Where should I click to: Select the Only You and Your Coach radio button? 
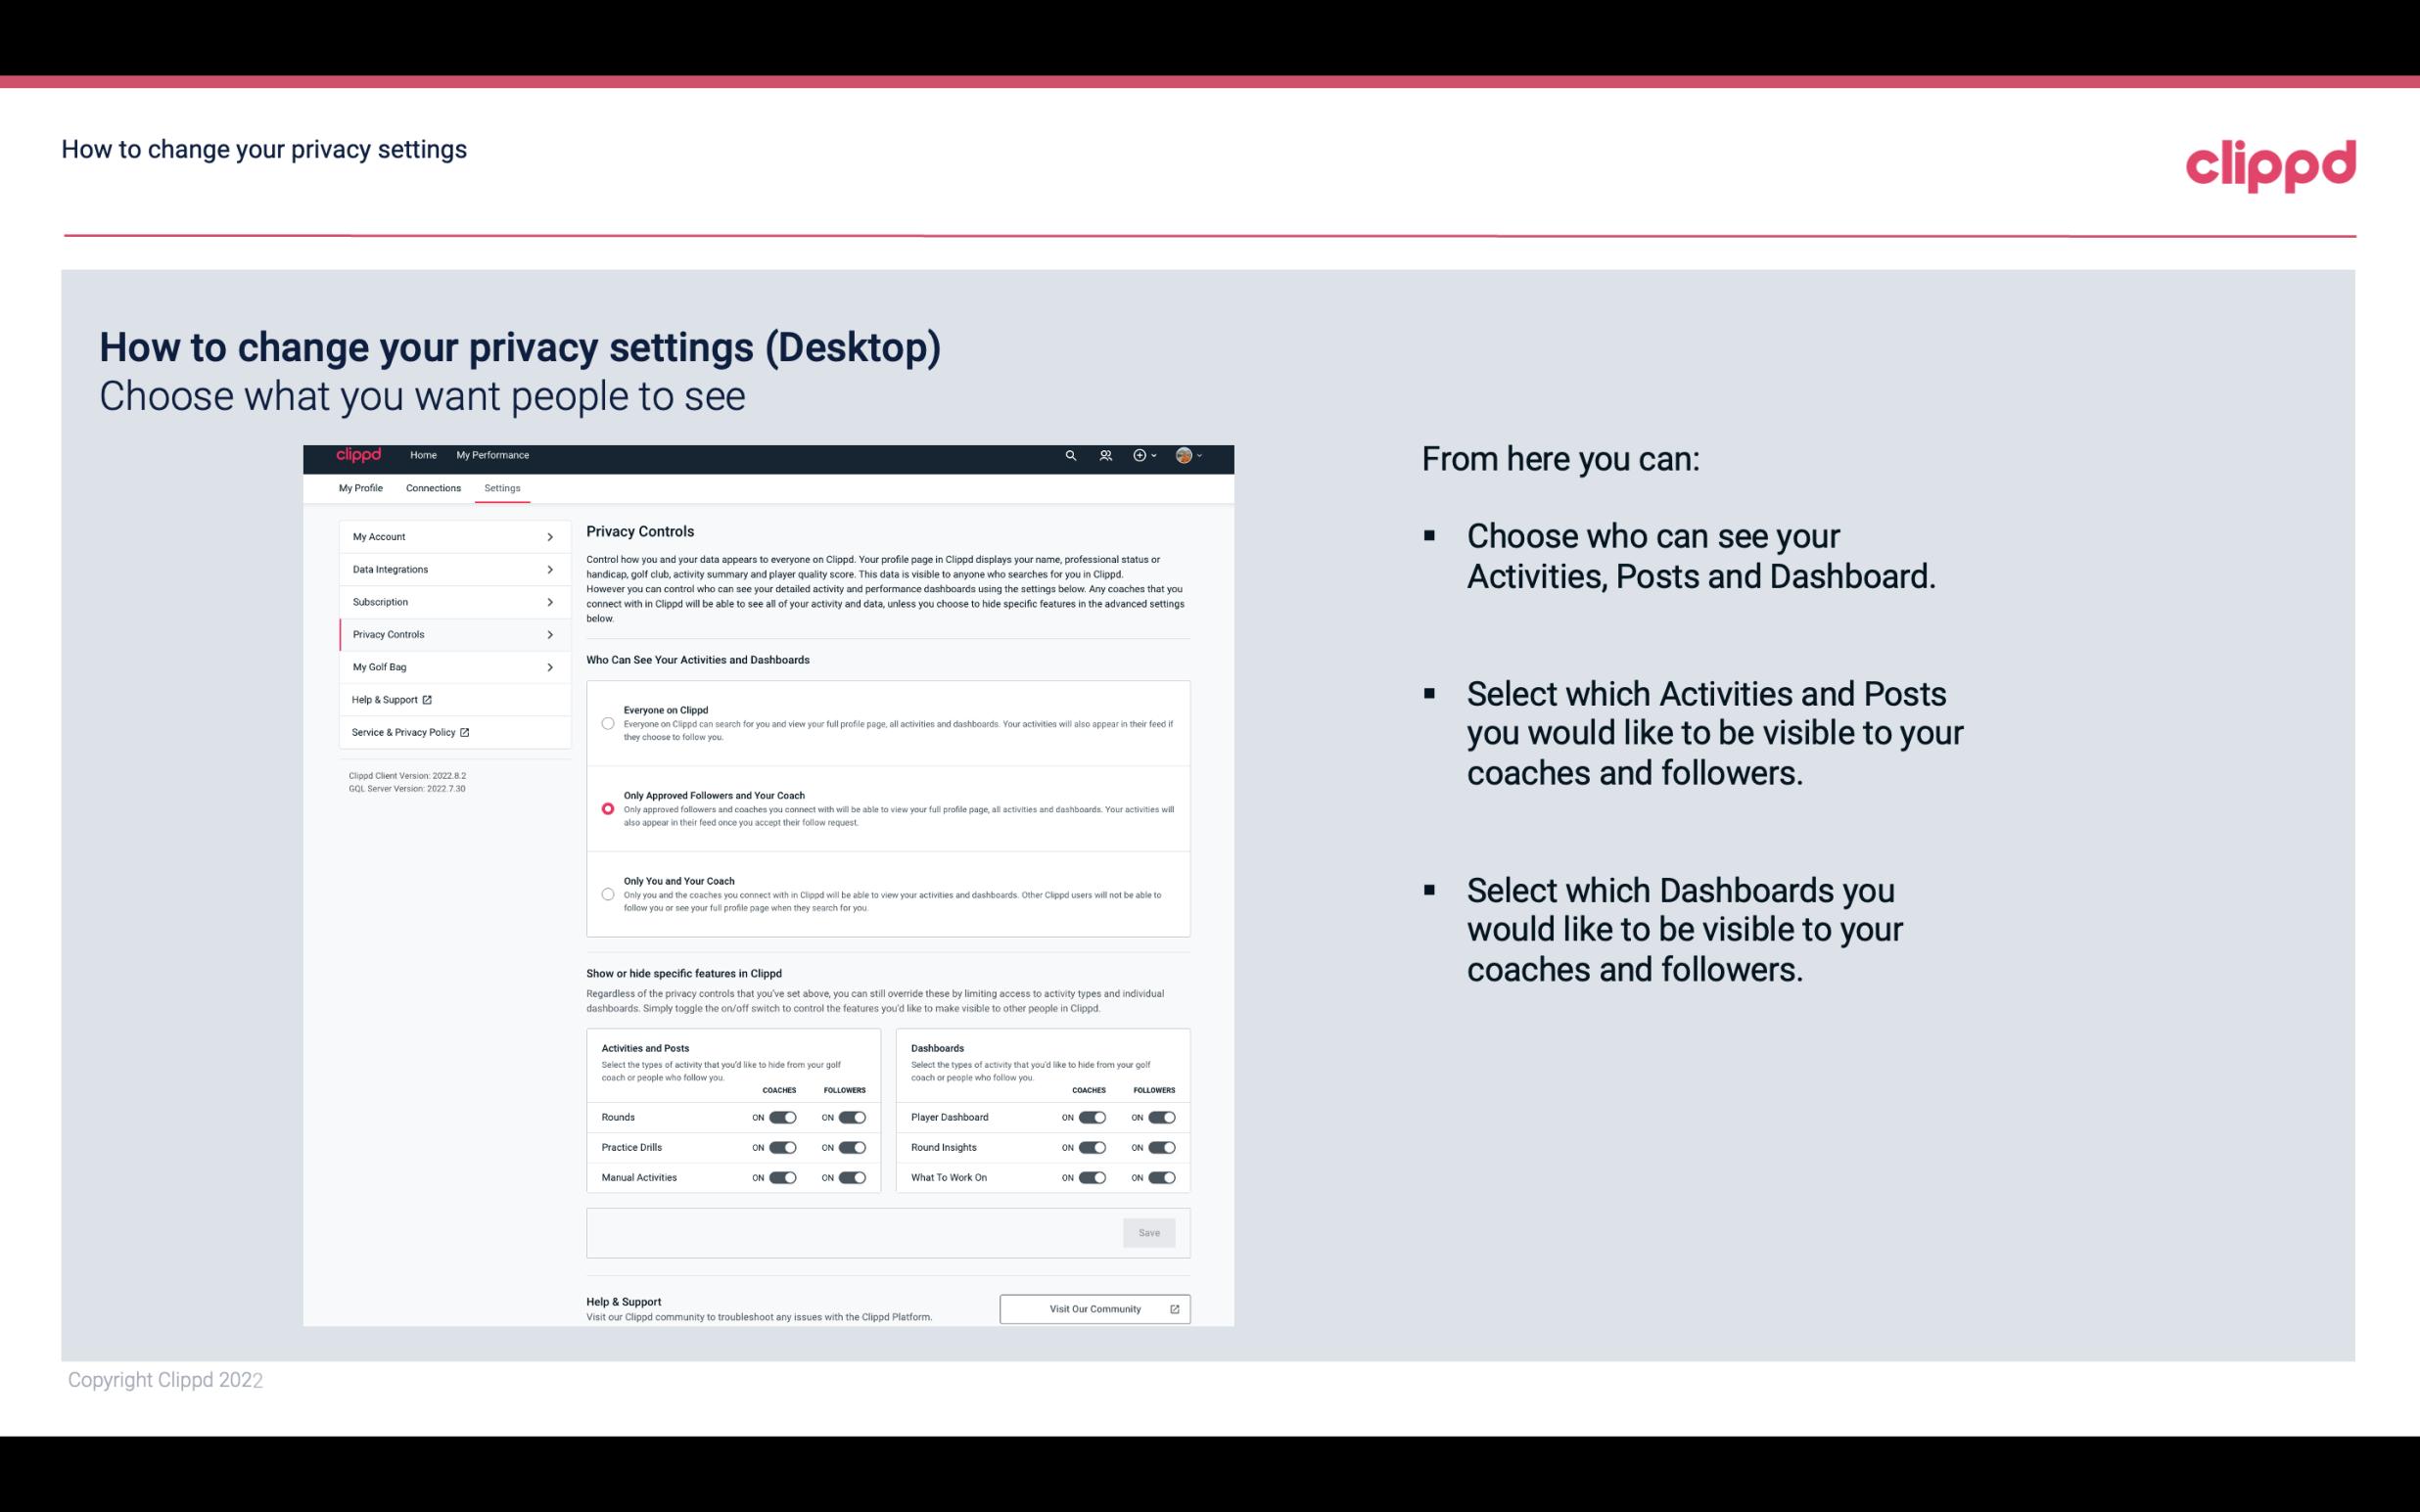click(606, 895)
